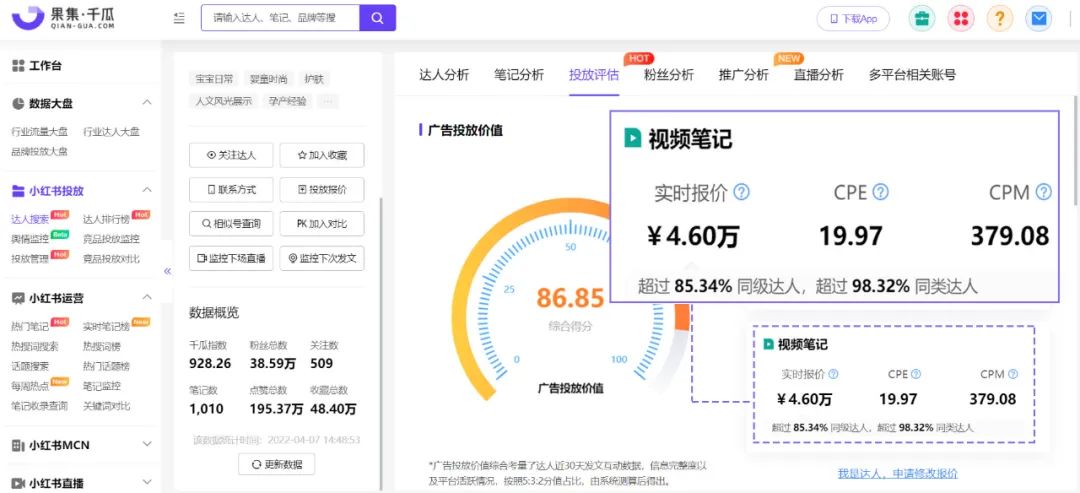Select the 宝宝日常 tag chip
Image resolution: width=1080 pixels, height=493 pixels.
pyautogui.click(x=214, y=78)
